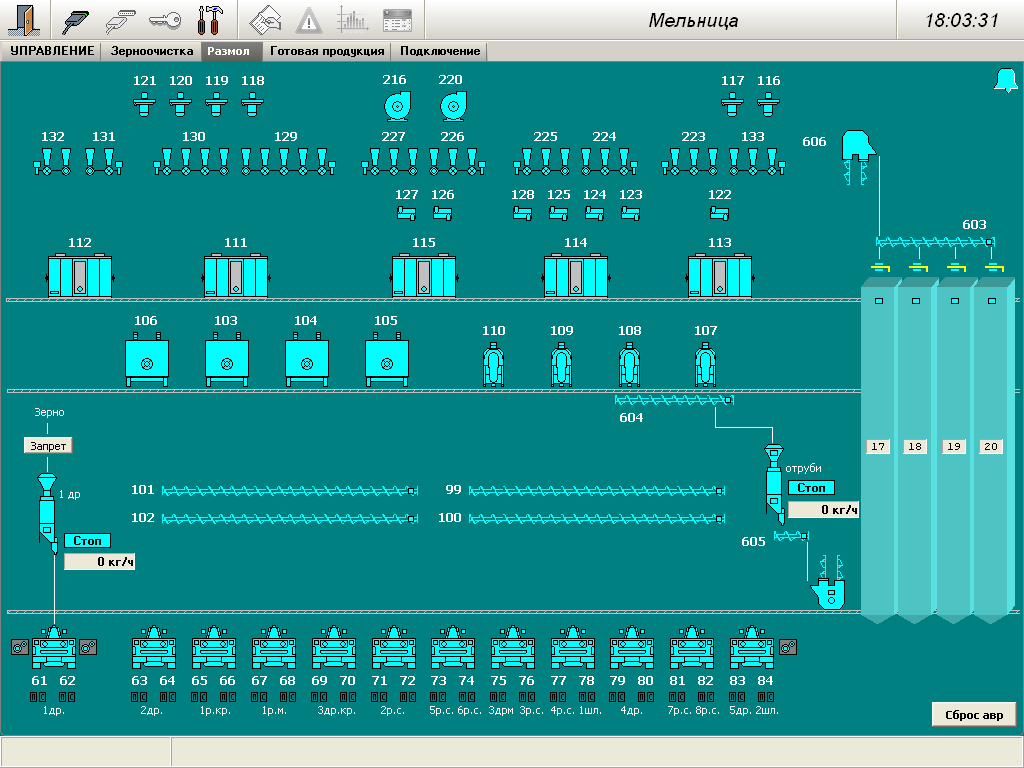Open the screwdriver and hammer tools icon
1024x768 pixels.
coord(210,20)
